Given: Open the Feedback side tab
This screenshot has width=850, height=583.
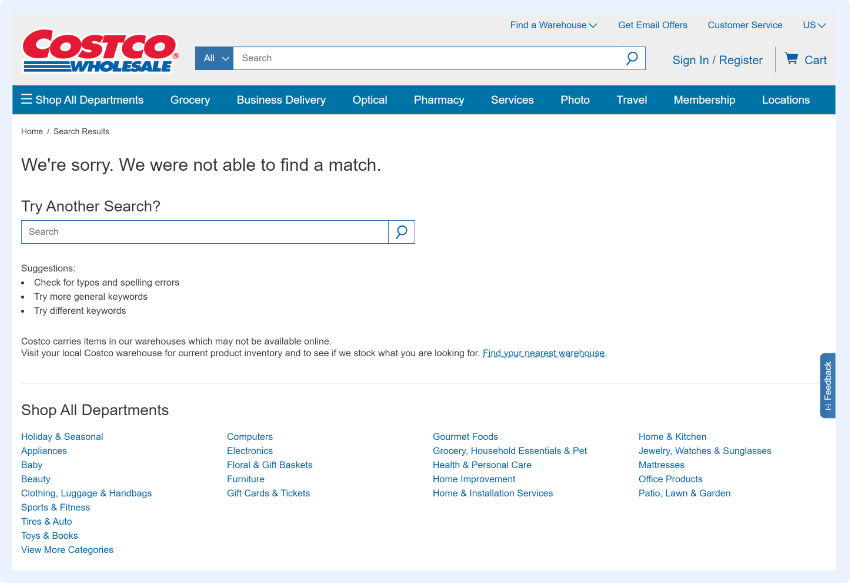Looking at the screenshot, I should coord(827,385).
